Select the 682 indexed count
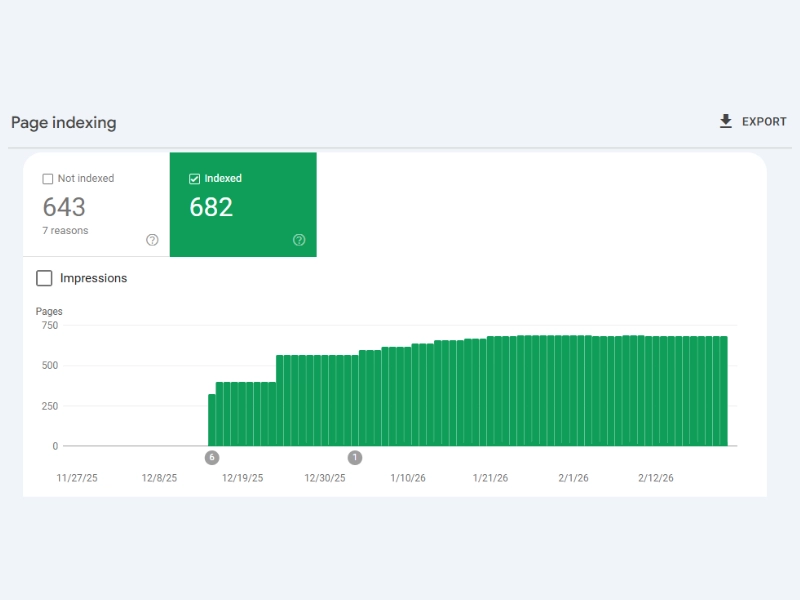Screen dimensions: 800x600 [x=211, y=207]
